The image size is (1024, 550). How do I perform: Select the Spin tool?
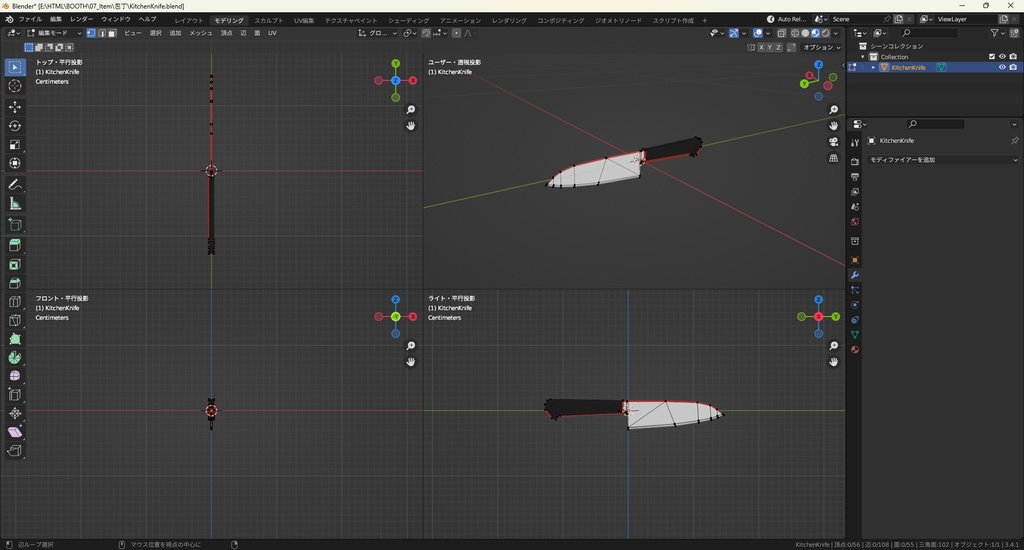click(14, 357)
